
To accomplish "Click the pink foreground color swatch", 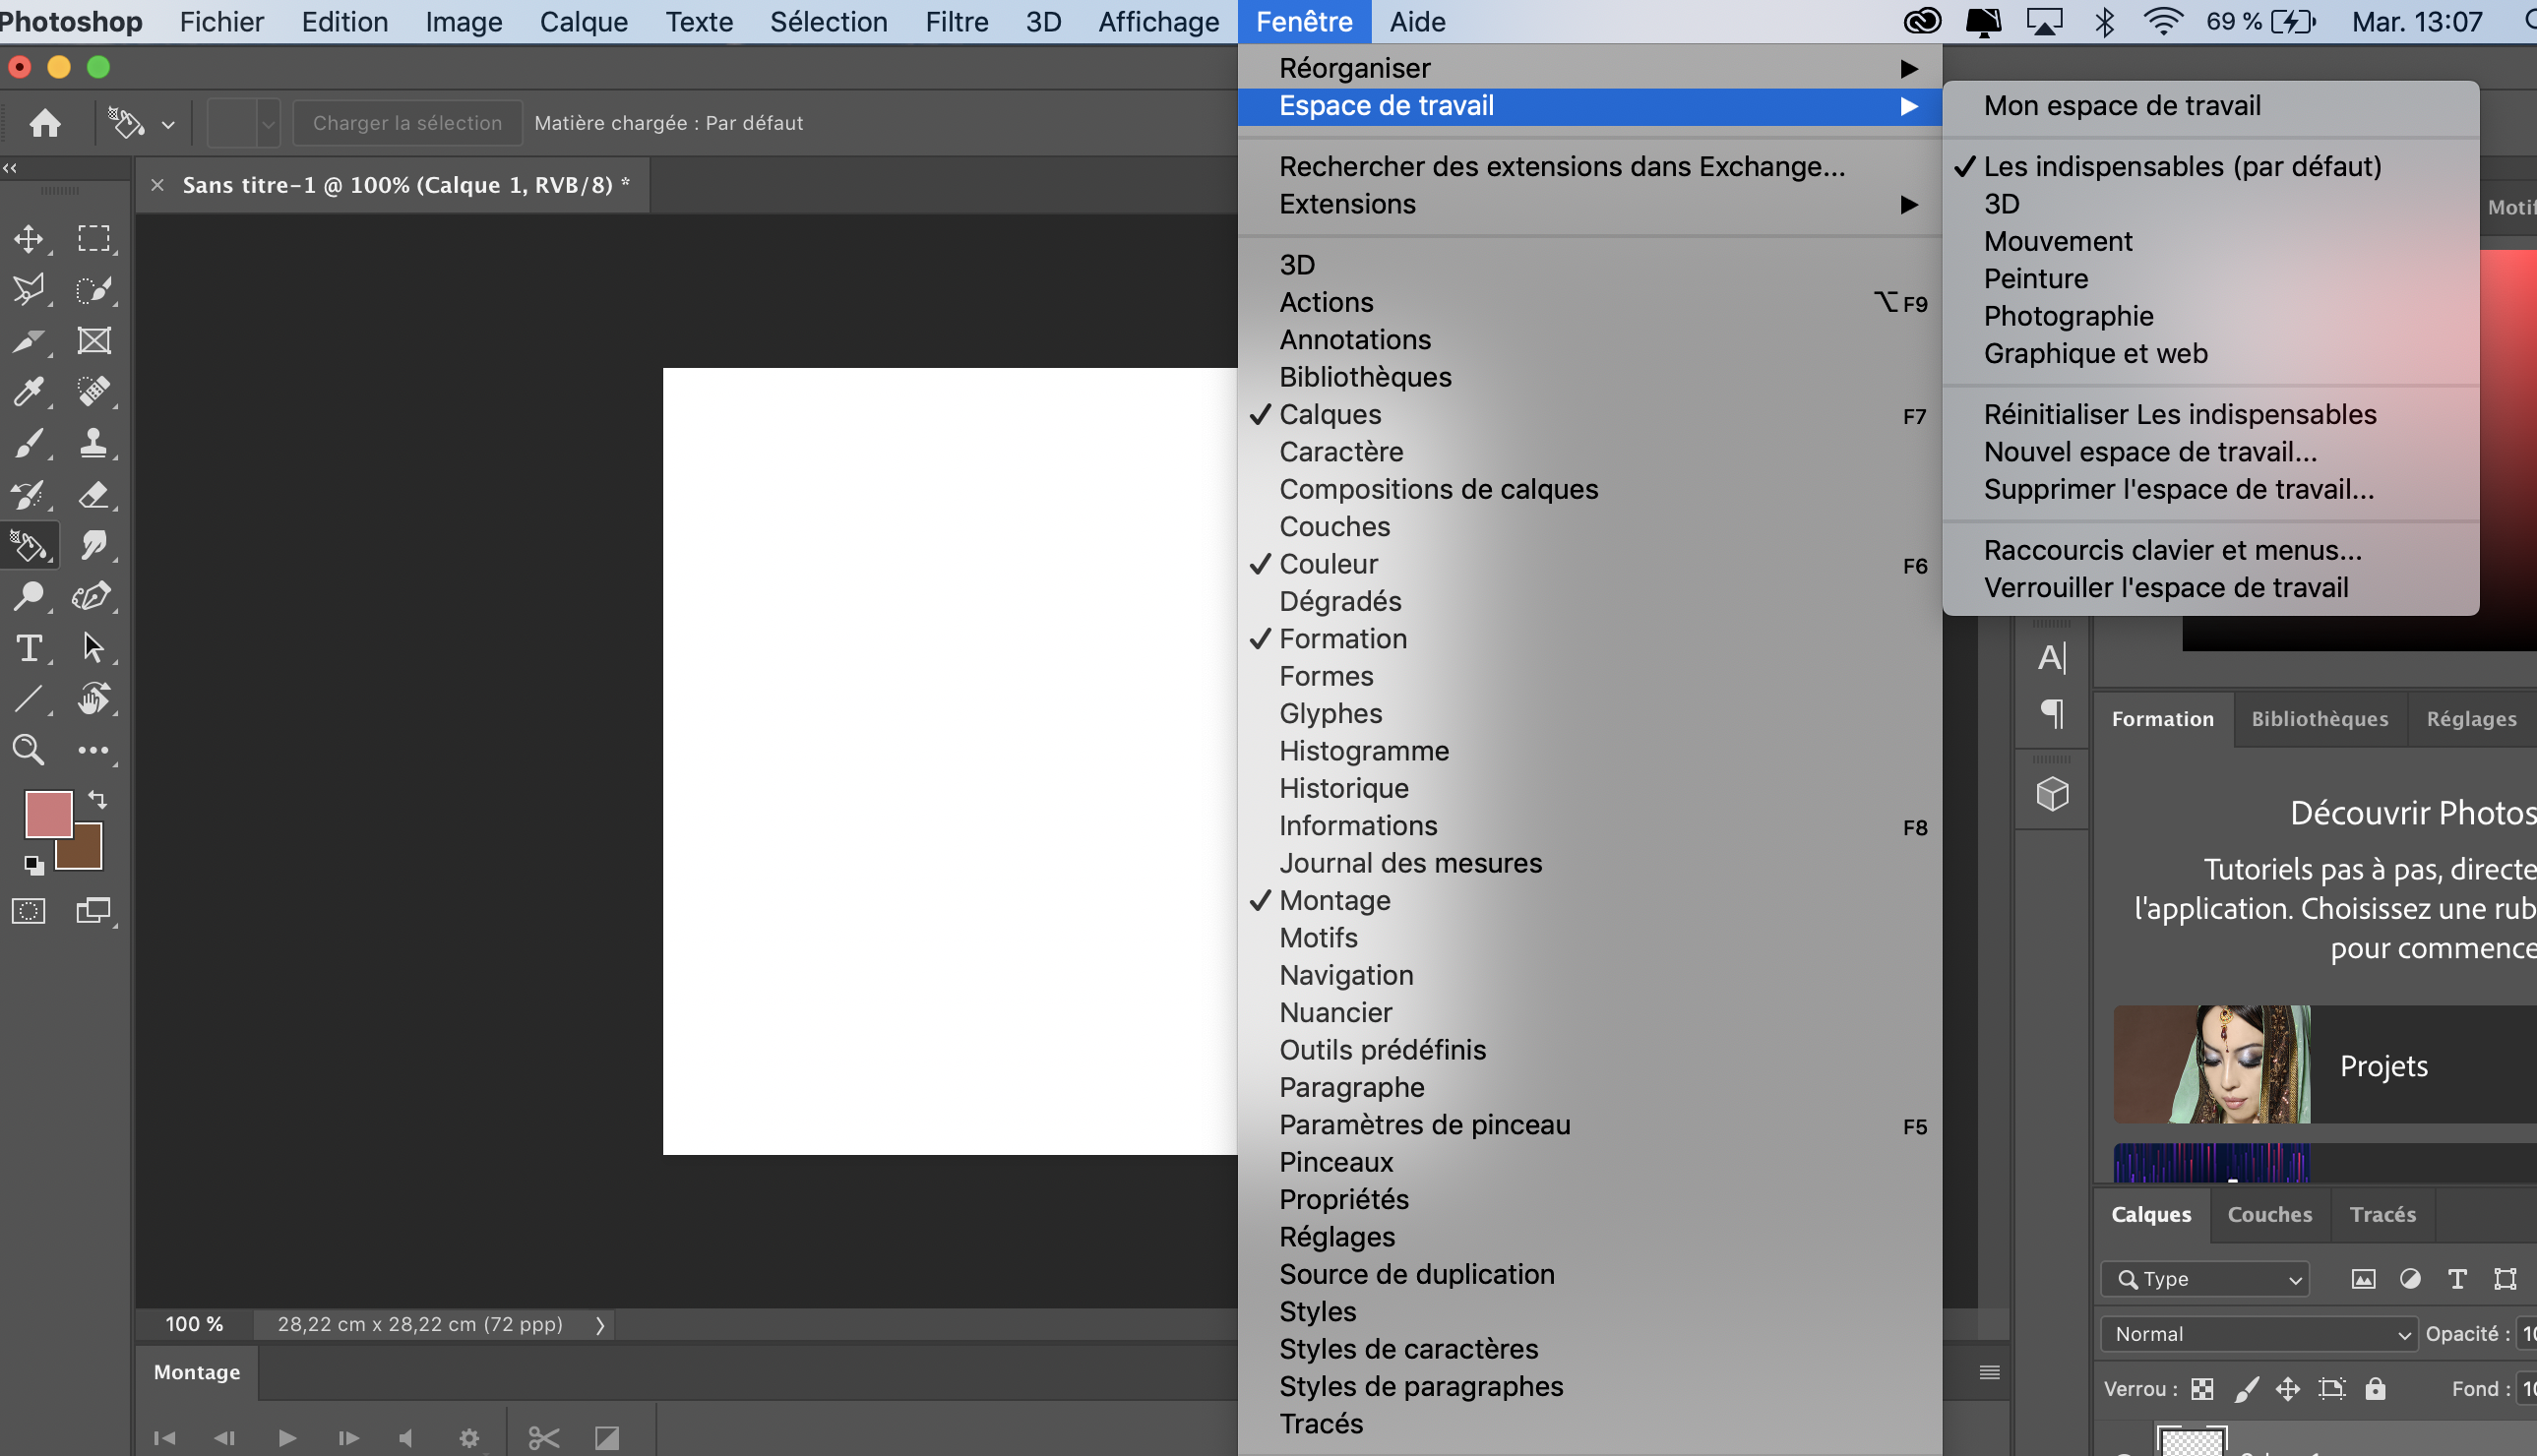I will point(46,812).
